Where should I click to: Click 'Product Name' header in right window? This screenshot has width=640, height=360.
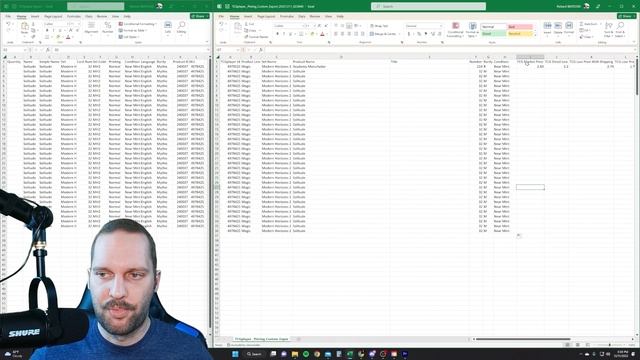[x=304, y=62]
